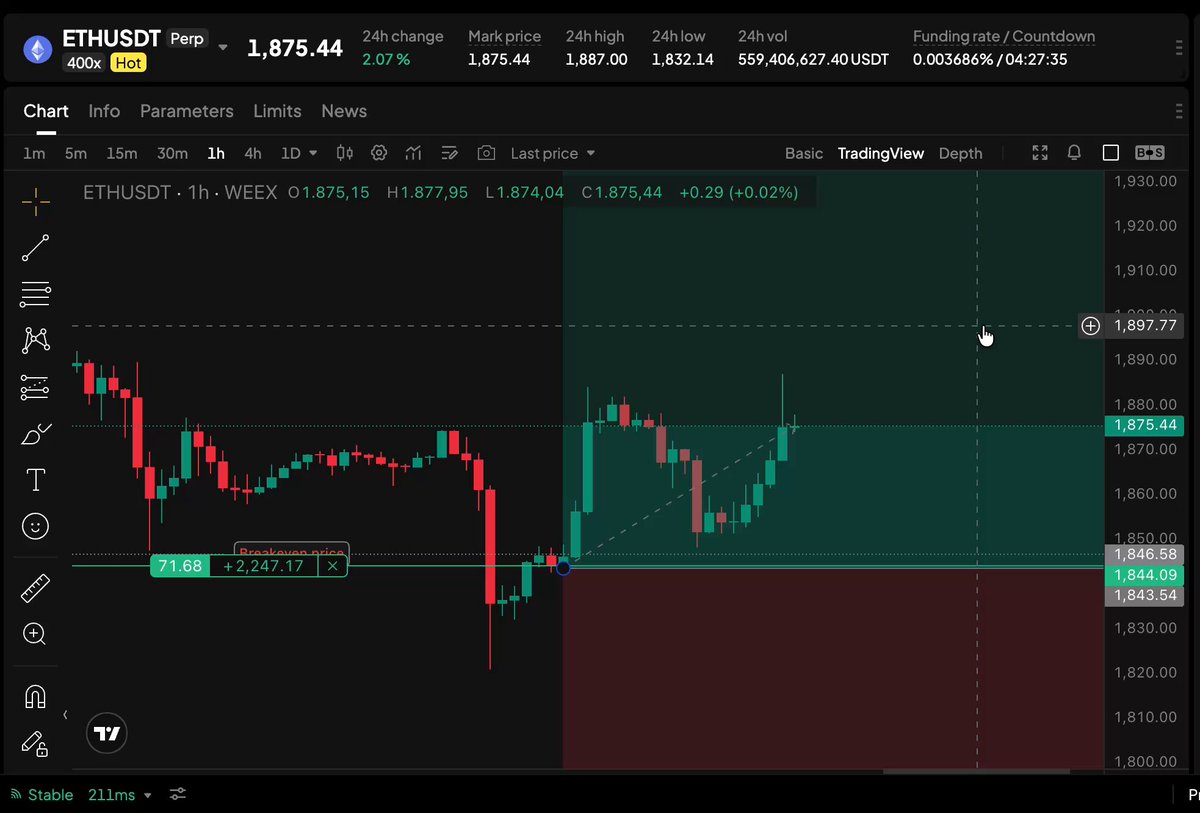Open the candlestick chart style picker
This screenshot has height=813, width=1200.
345,153
